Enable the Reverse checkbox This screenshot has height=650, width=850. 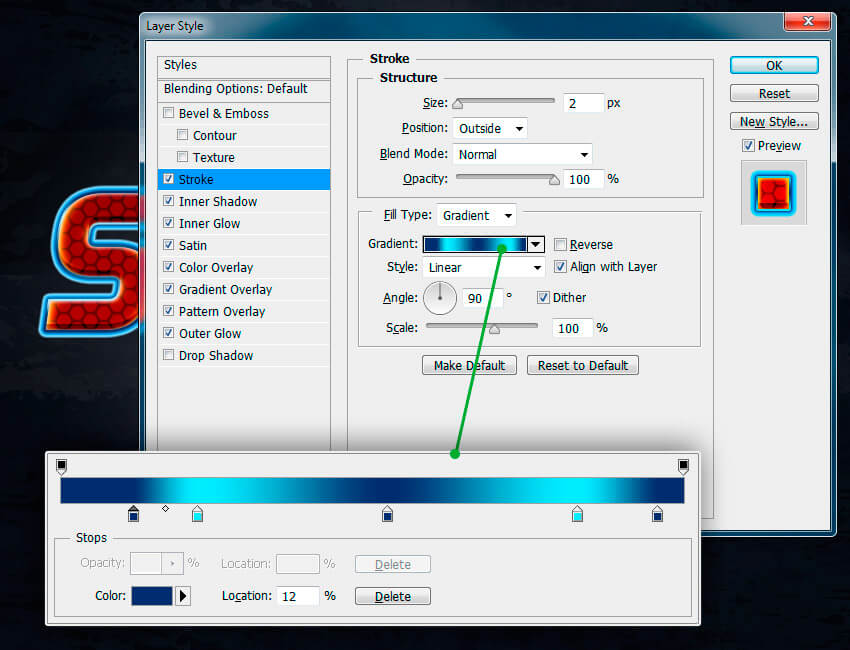pyautogui.click(x=561, y=245)
